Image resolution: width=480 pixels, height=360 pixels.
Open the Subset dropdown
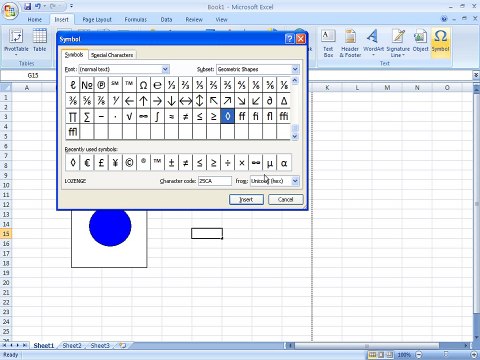(295, 69)
